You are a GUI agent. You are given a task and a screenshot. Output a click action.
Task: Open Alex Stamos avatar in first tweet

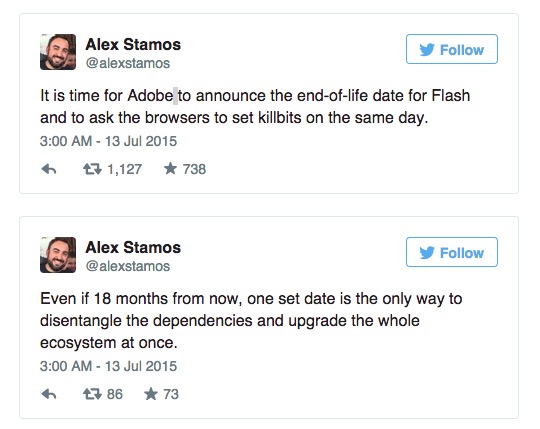tap(58, 52)
